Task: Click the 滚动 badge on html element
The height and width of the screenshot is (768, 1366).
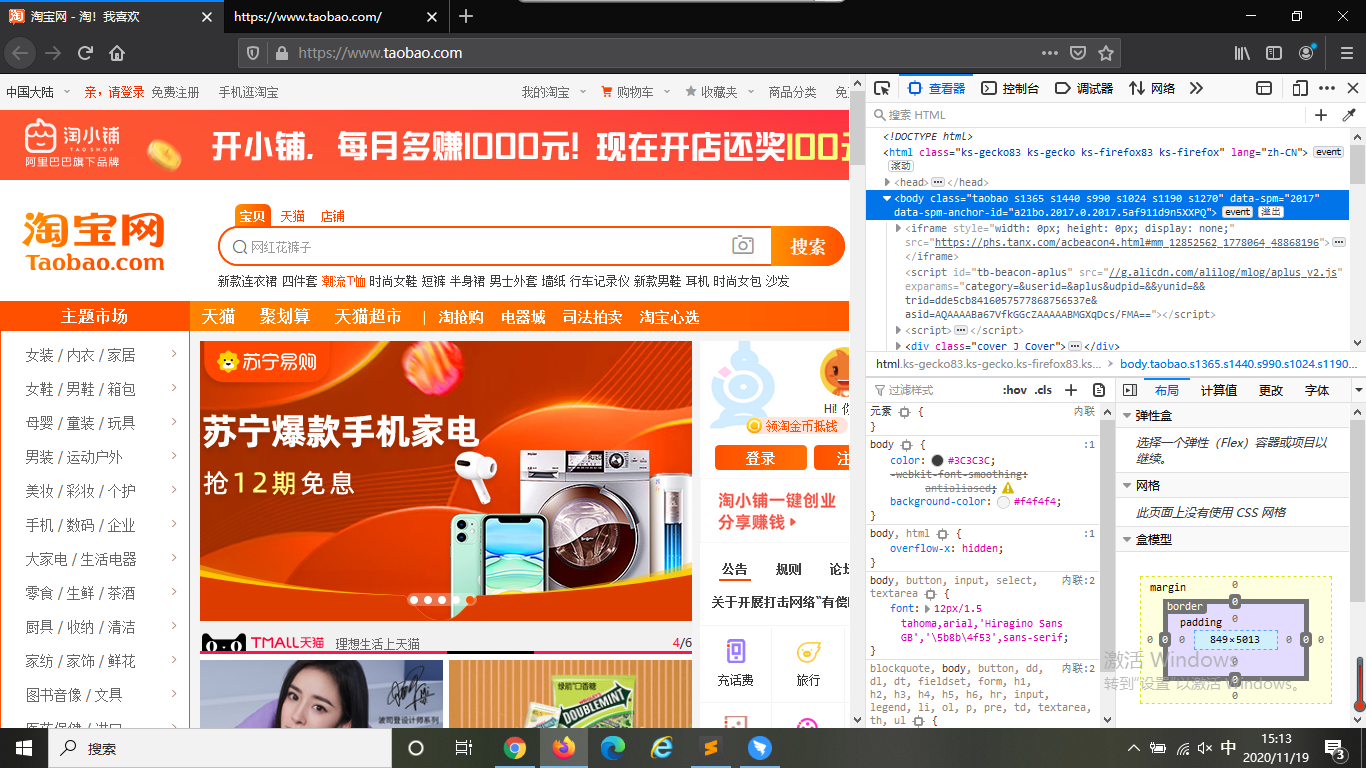Action: coord(901,166)
